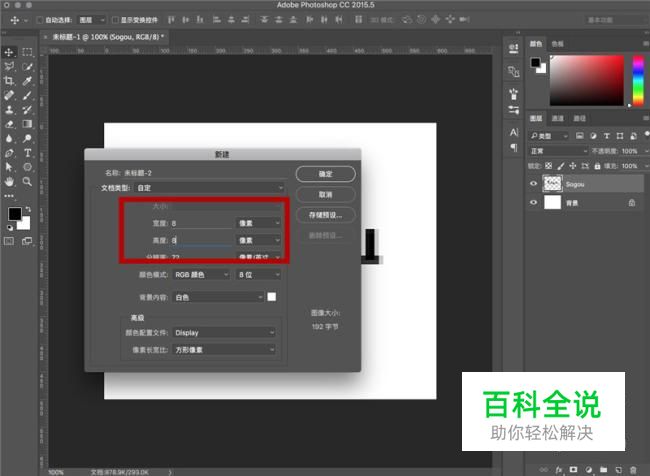Open the 颜色配置文件 Display dropdown
The width and height of the screenshot is (650, 476).
(224, 333)
